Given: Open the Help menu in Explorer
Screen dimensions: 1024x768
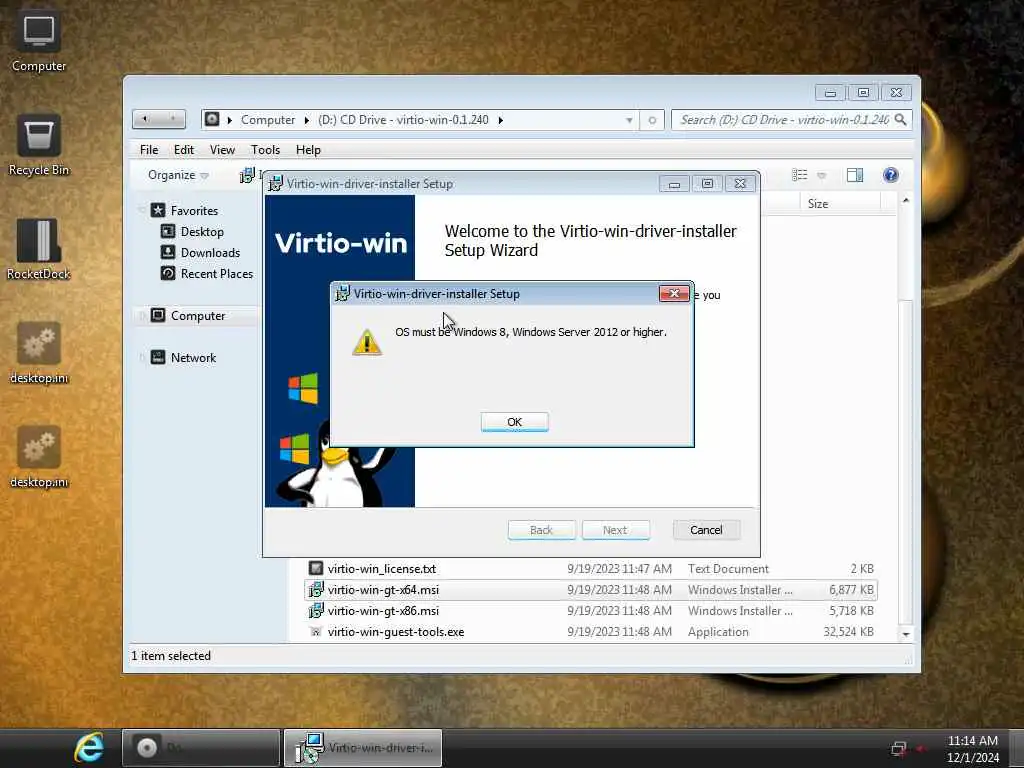Looking at the screenshot, I should [308, 150].
